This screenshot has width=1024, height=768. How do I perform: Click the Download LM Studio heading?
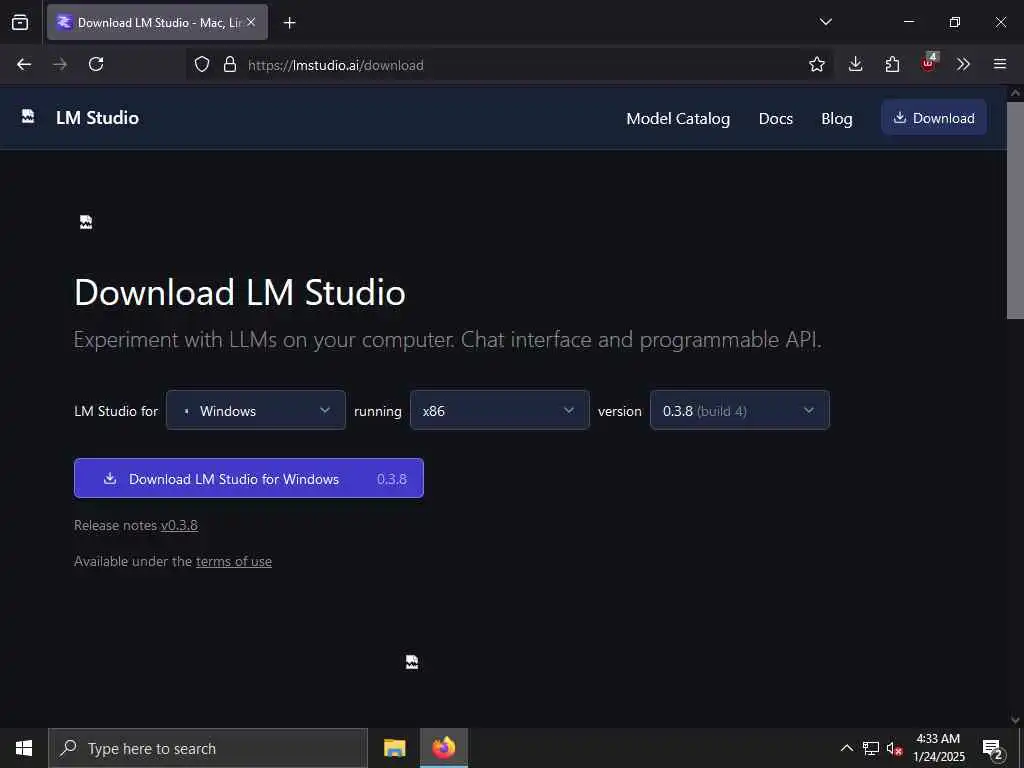[240, 292]
